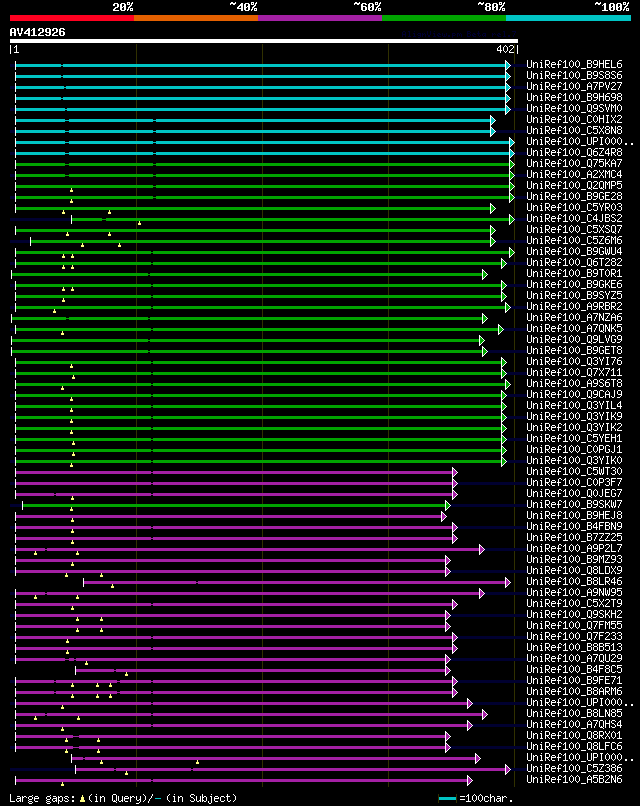The width and height of the screenshot is (640, 806).
Task: Click arrowhead ending UniRef100_A9P2L7 alignment
Action: point(481,549)
